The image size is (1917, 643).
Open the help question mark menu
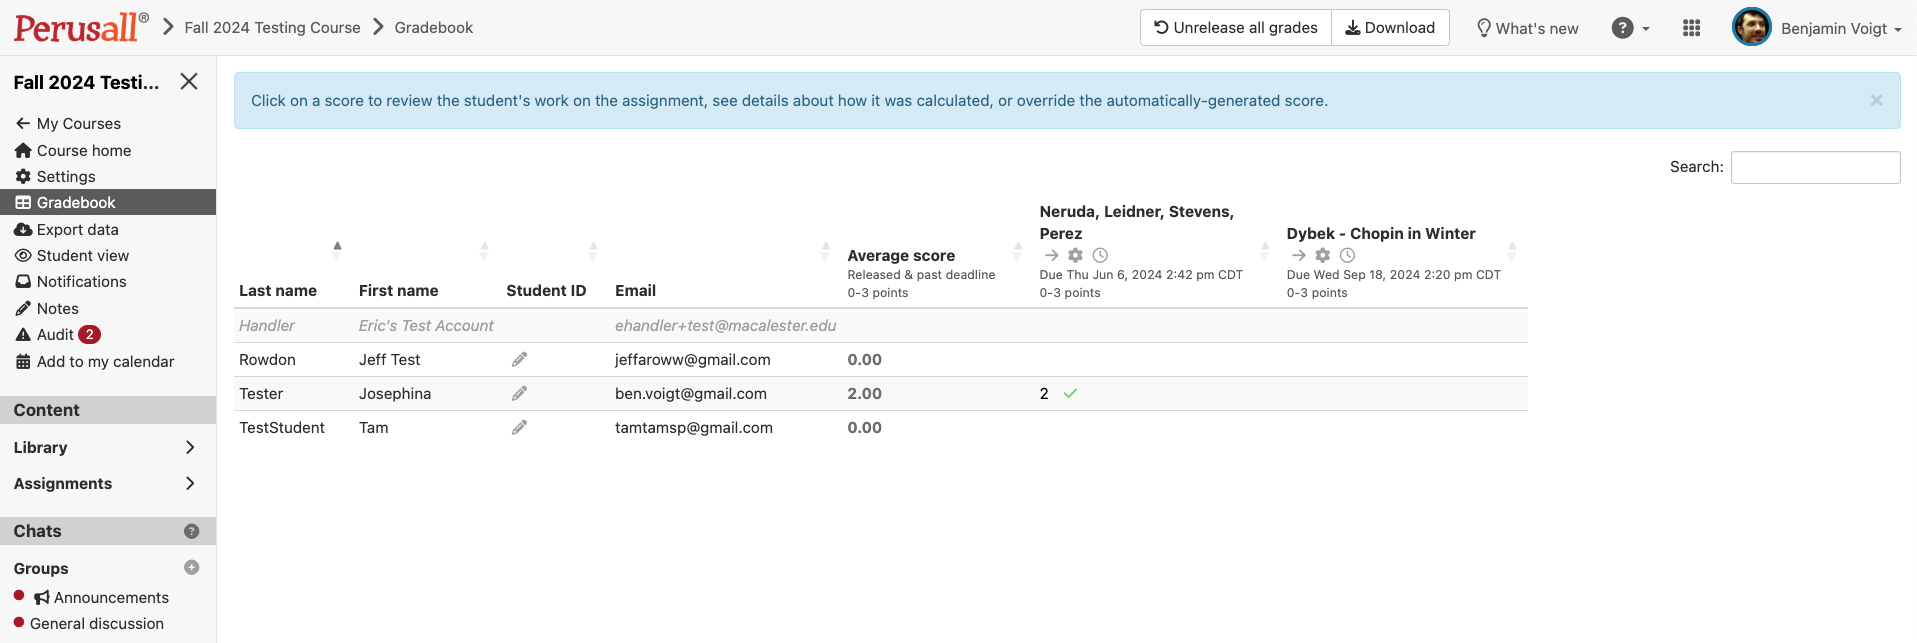point(1629,28)
